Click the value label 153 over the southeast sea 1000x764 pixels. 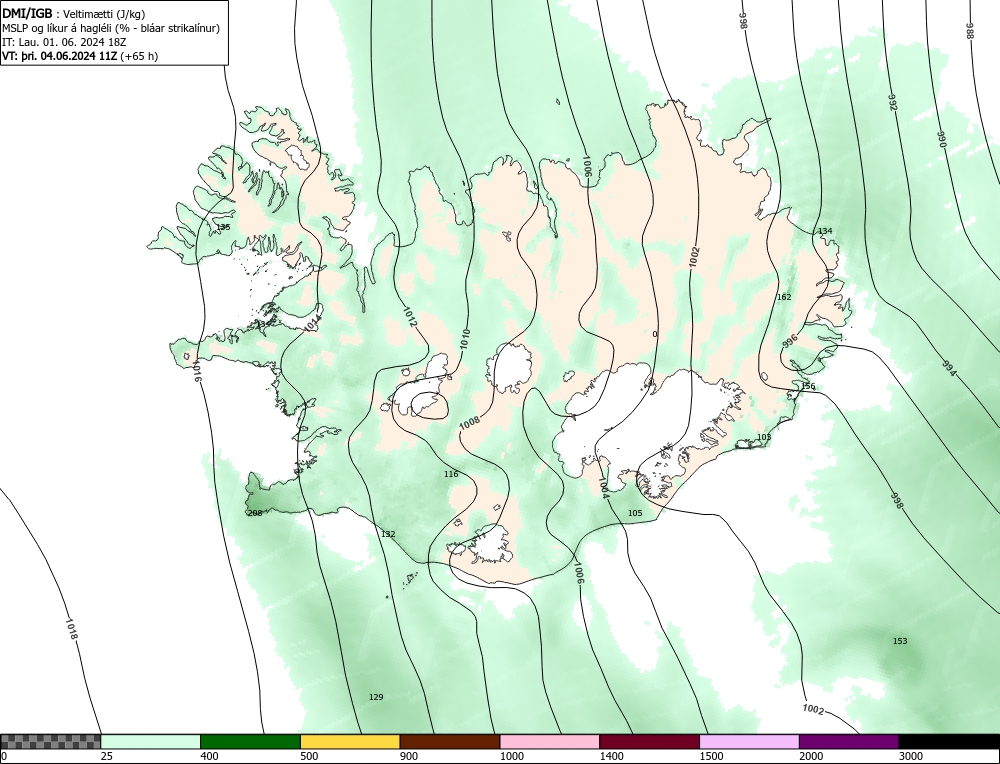tap(900, 641)
